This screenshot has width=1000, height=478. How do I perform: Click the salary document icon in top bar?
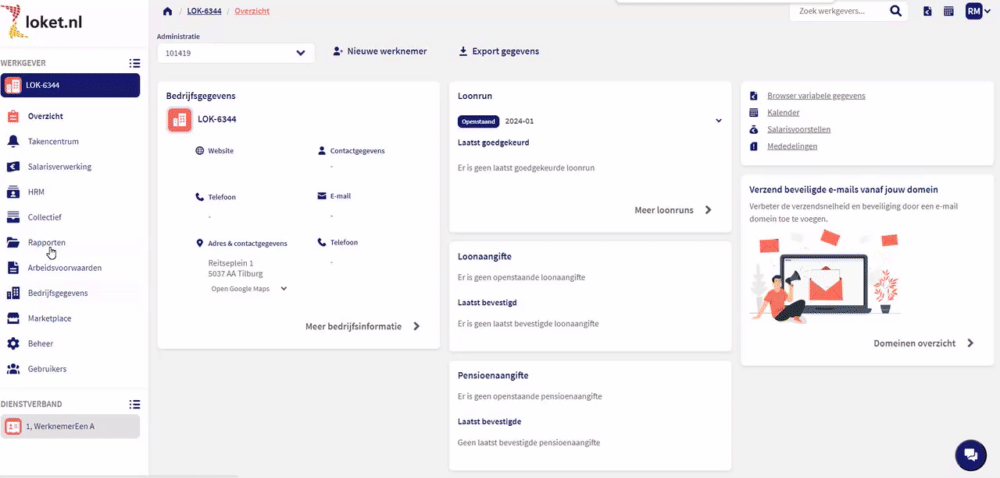point(927,11)
